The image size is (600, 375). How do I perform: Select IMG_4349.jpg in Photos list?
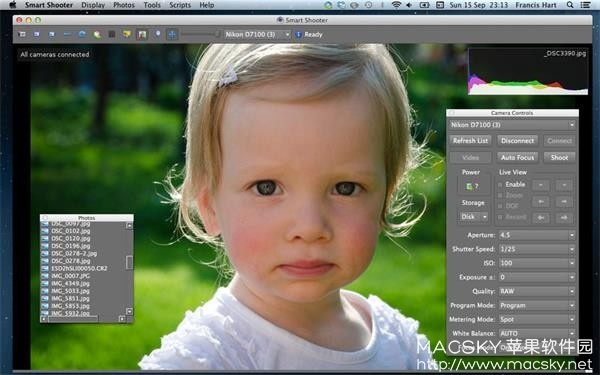coord(71,284)
